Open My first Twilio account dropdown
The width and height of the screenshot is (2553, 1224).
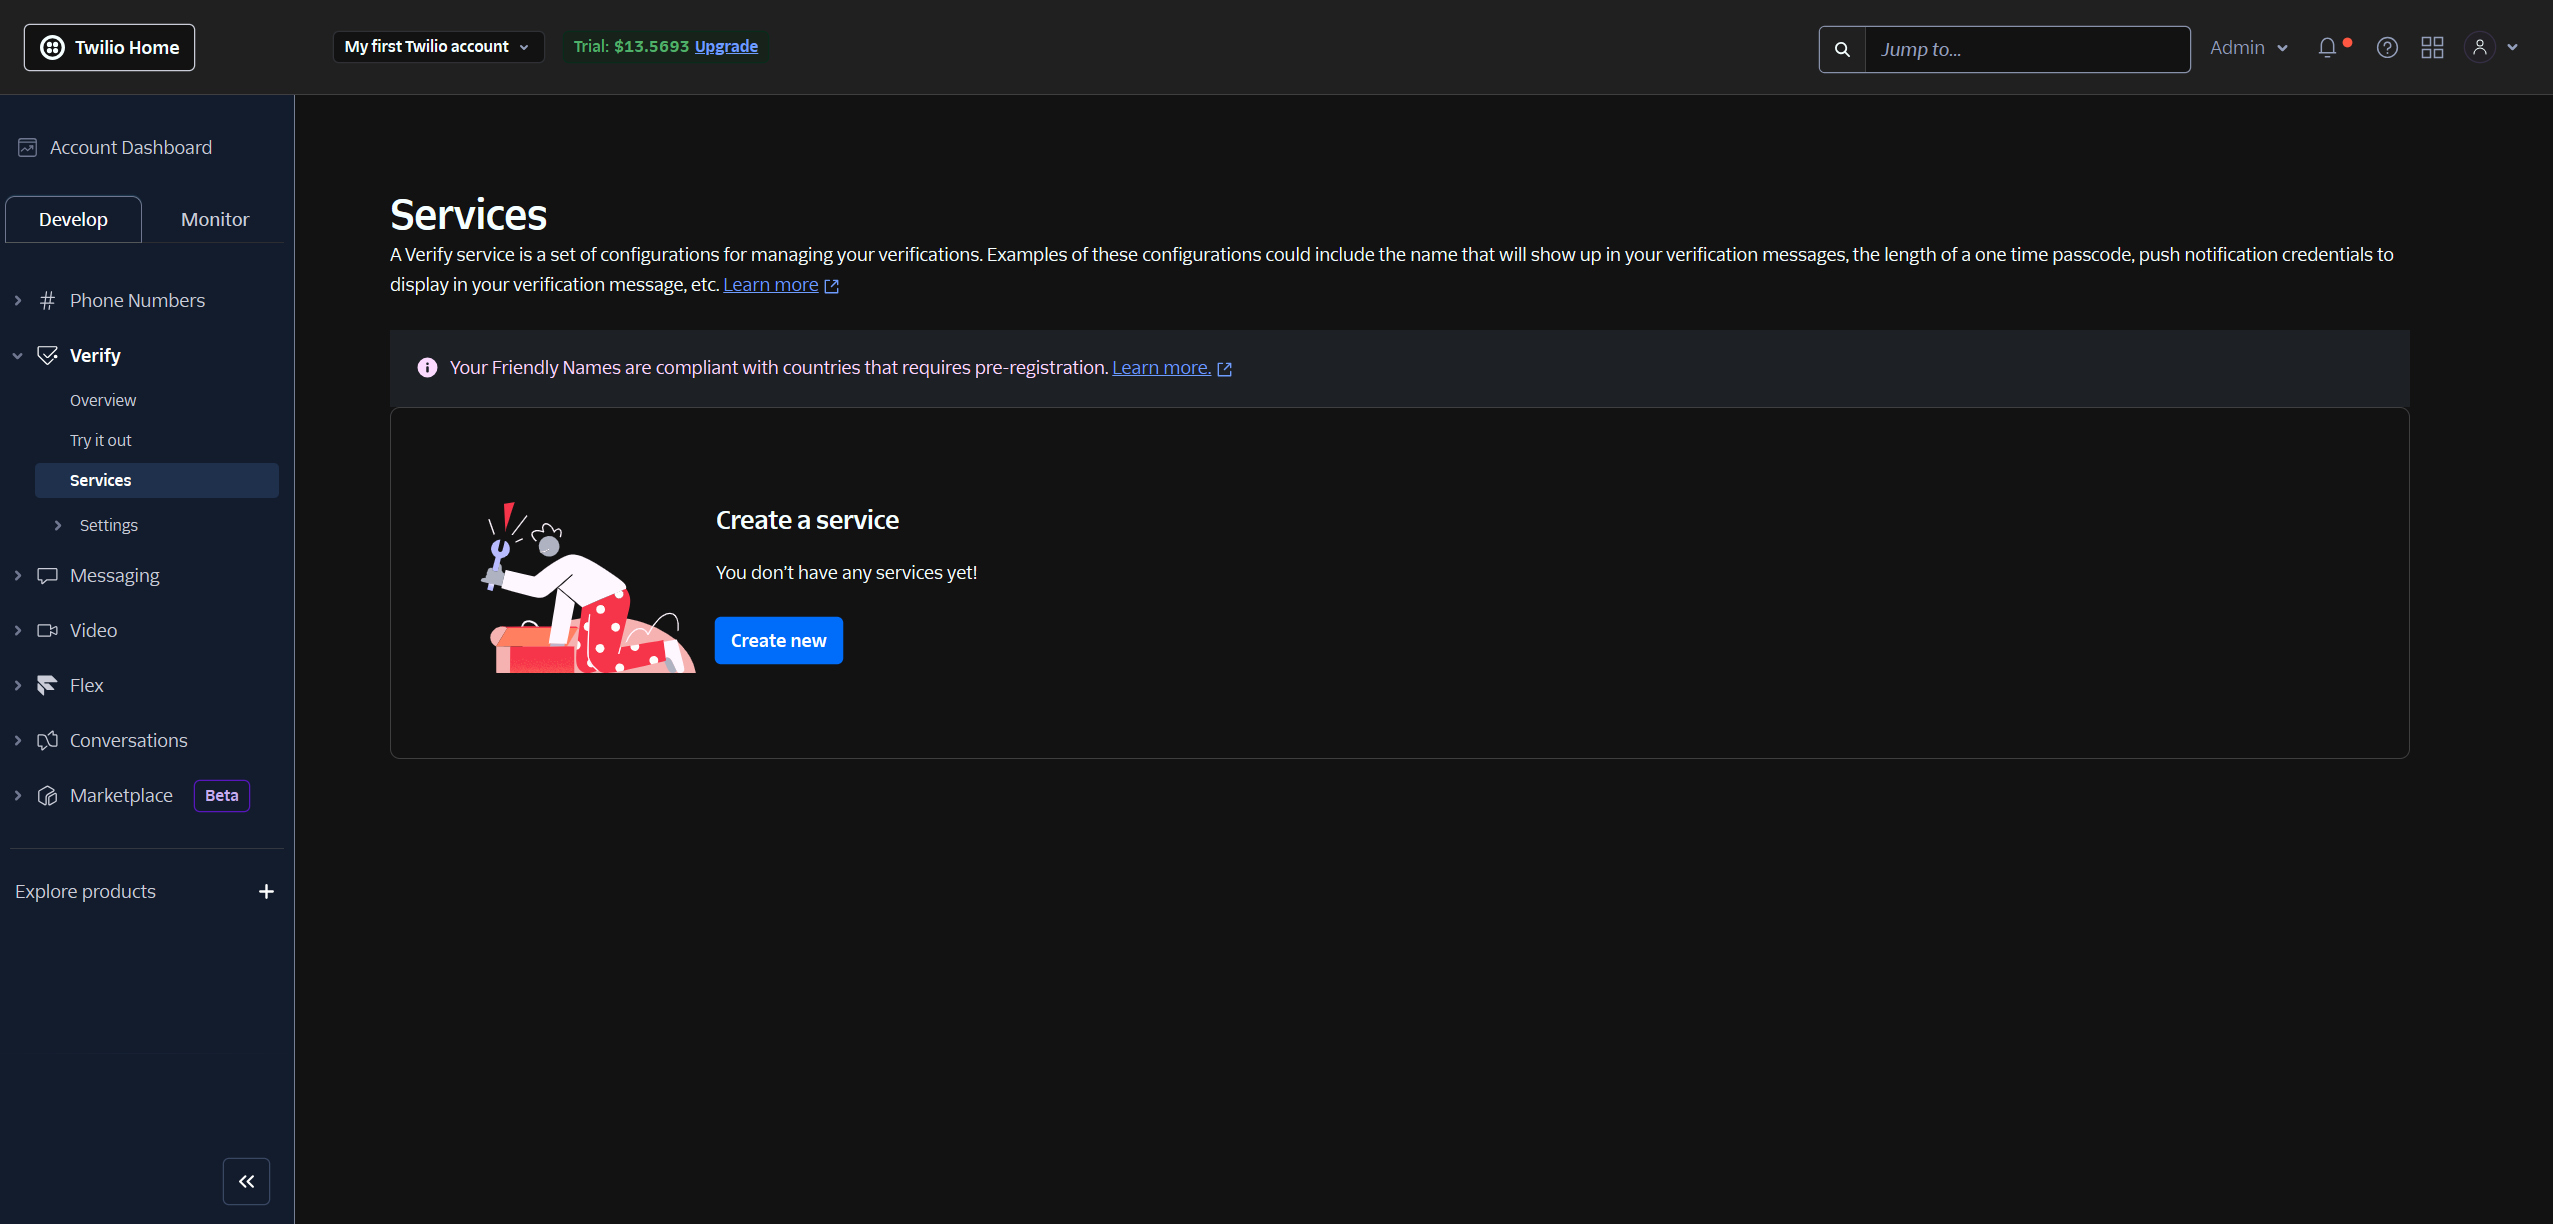[x=437, y=47]
